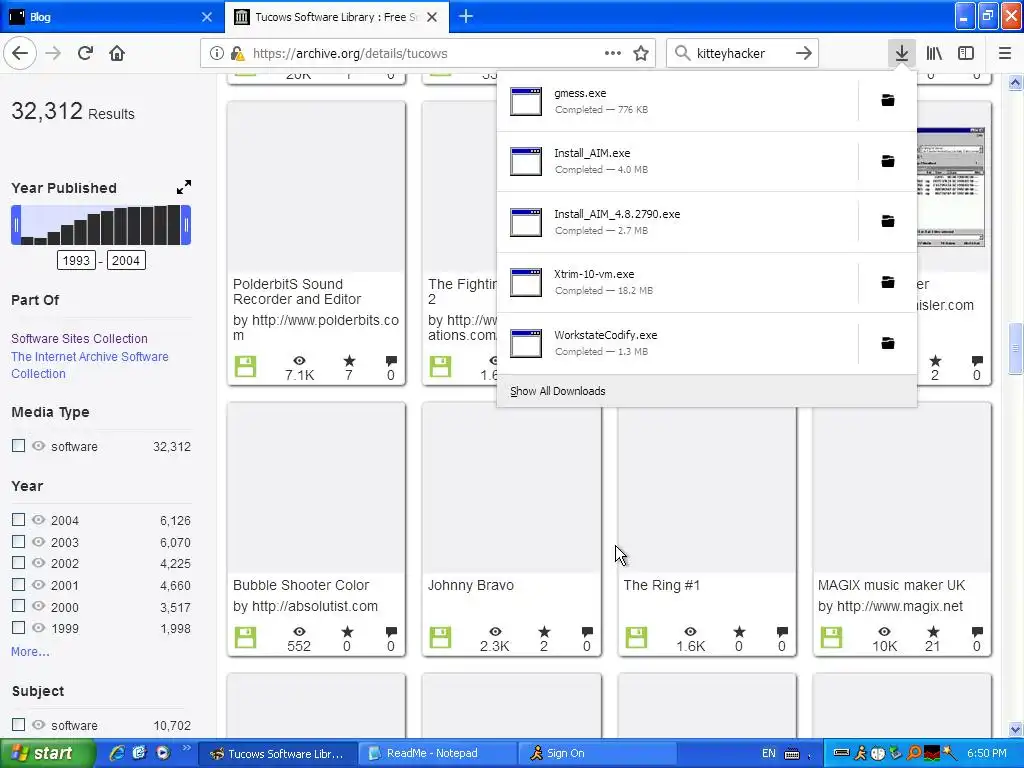Close the Blog tab
Viewport: 1024px width, 768px height.
[x=206, y=17]
